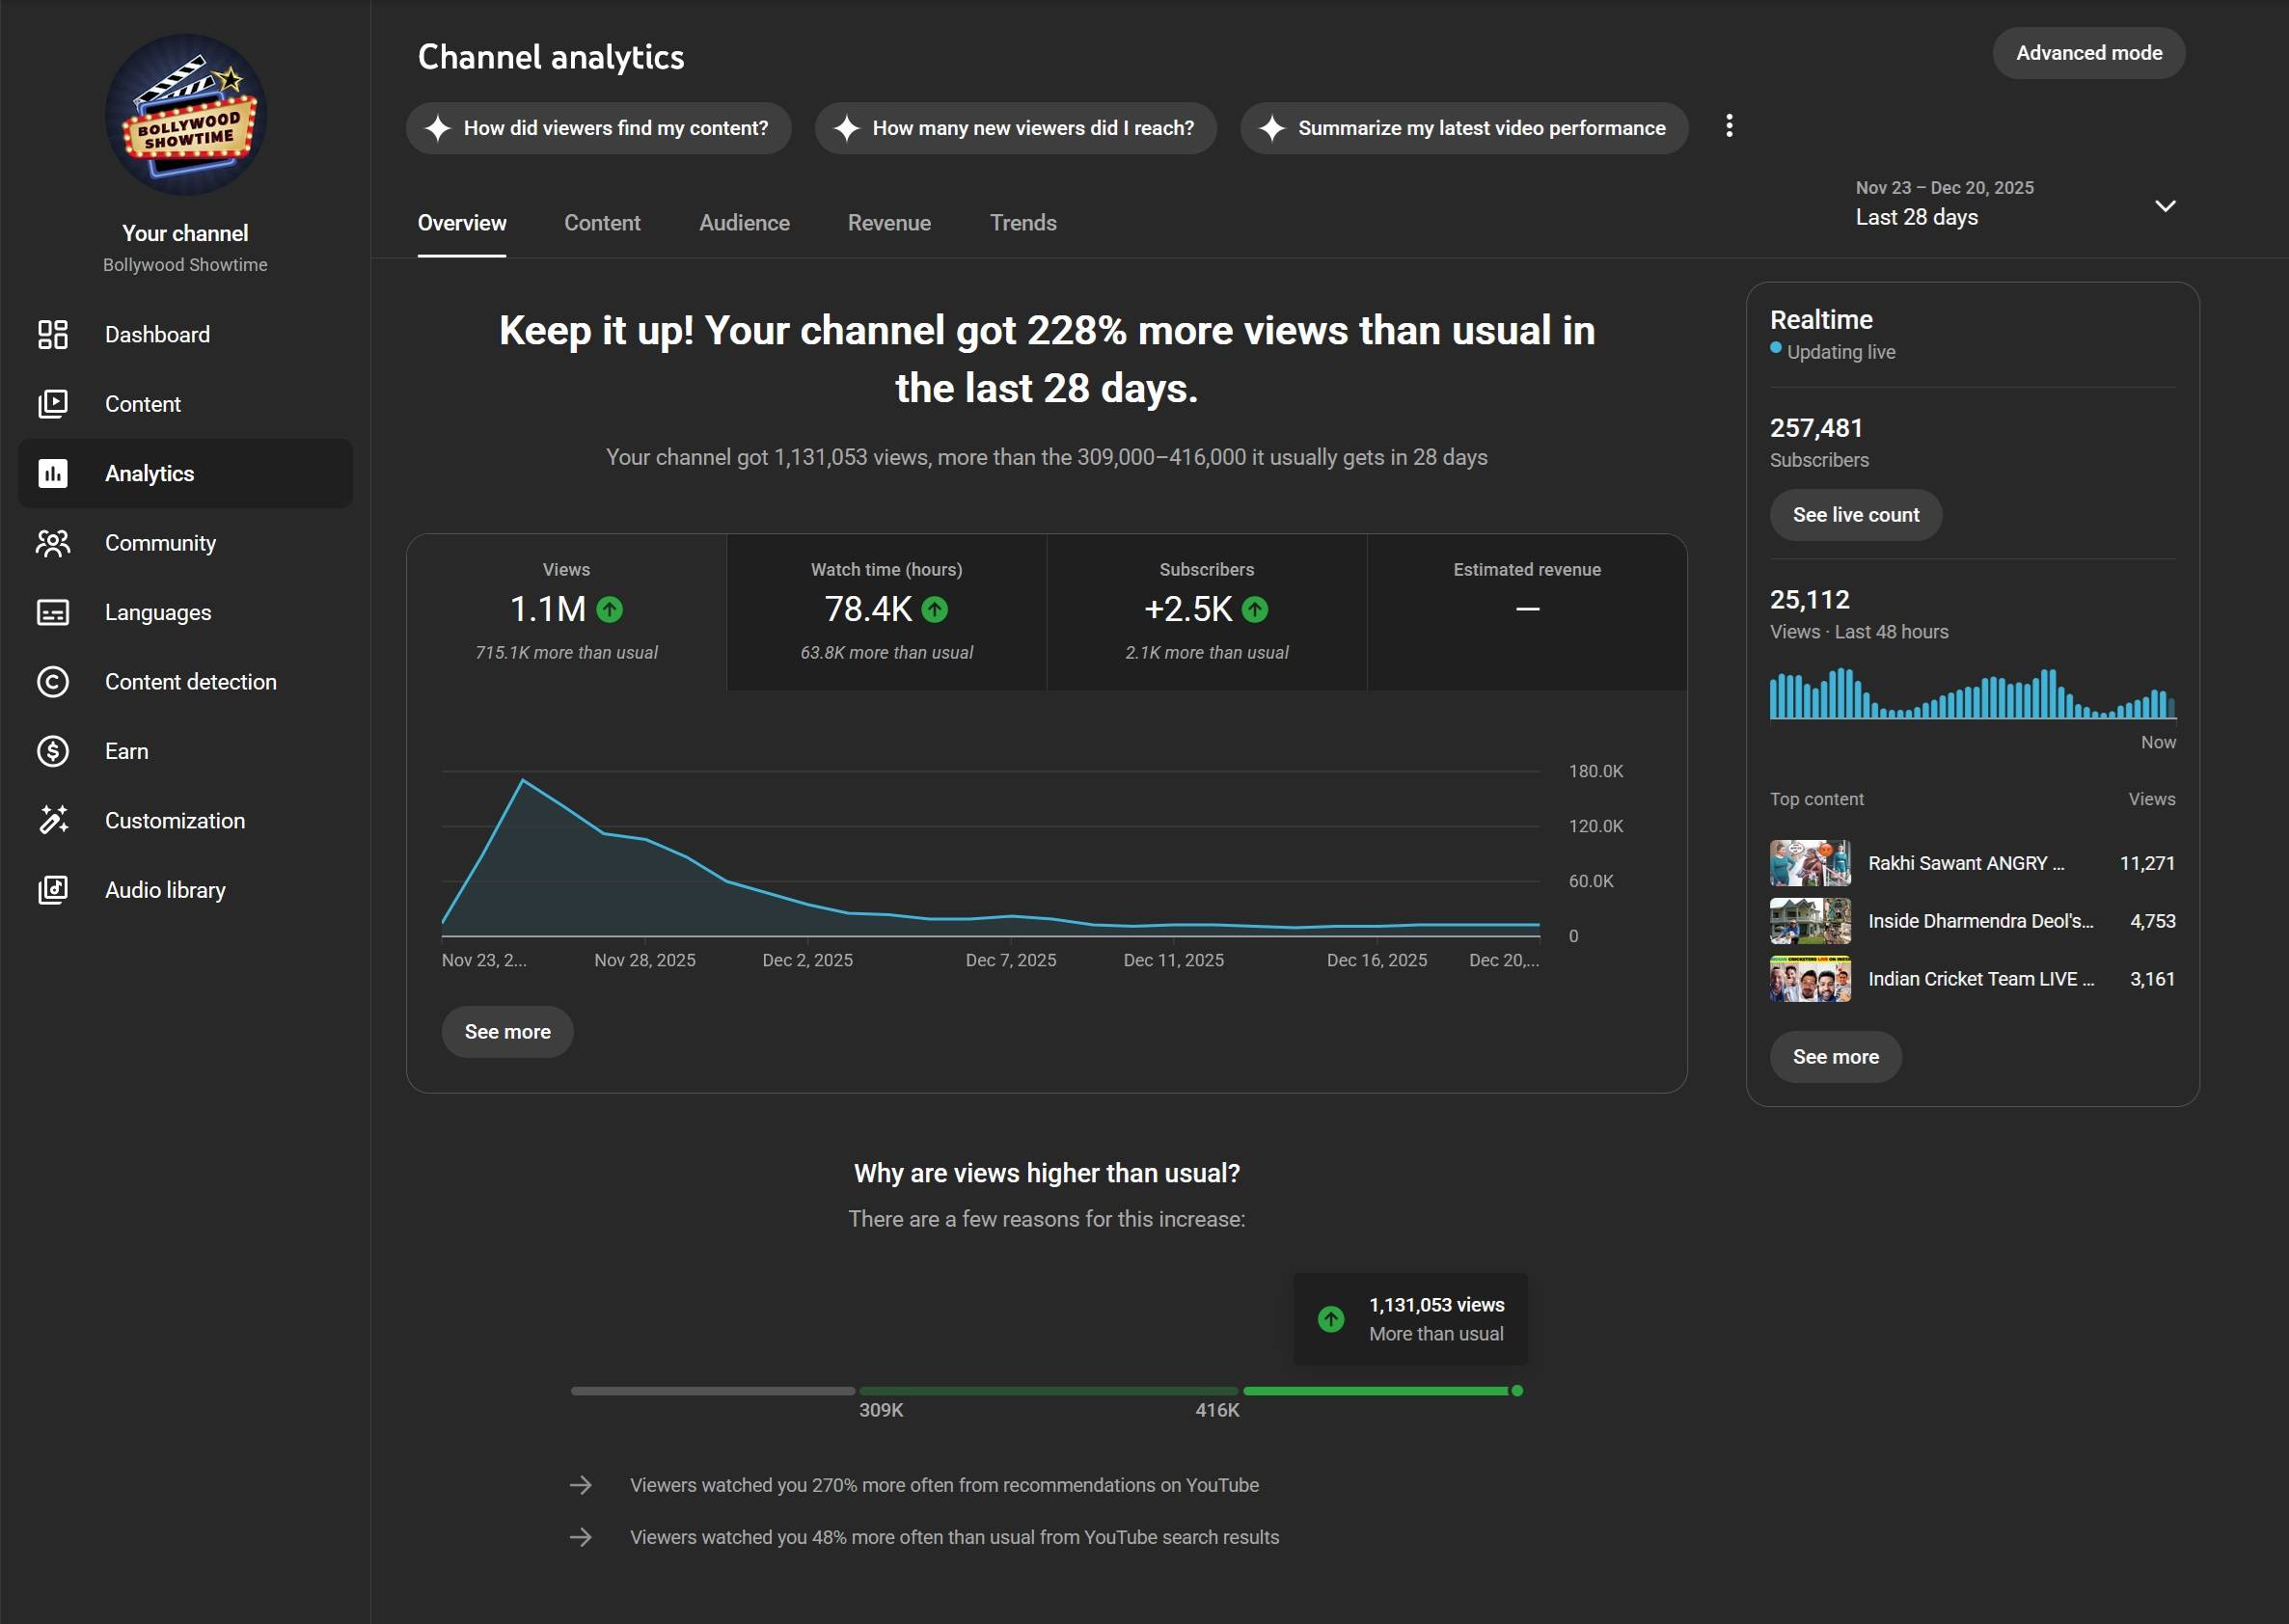
Task: Click the Advanced mode button
Action: click(2088, 53)
